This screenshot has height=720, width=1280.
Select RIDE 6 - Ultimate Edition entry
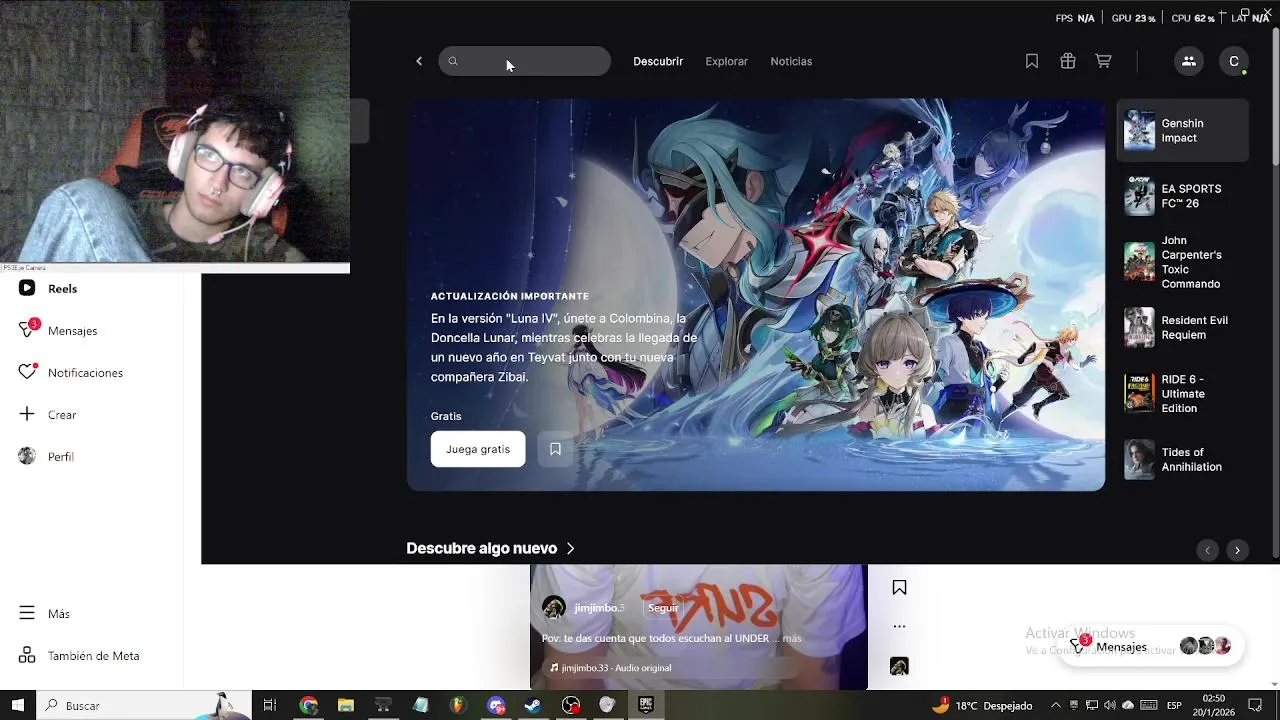(1183, 394)
